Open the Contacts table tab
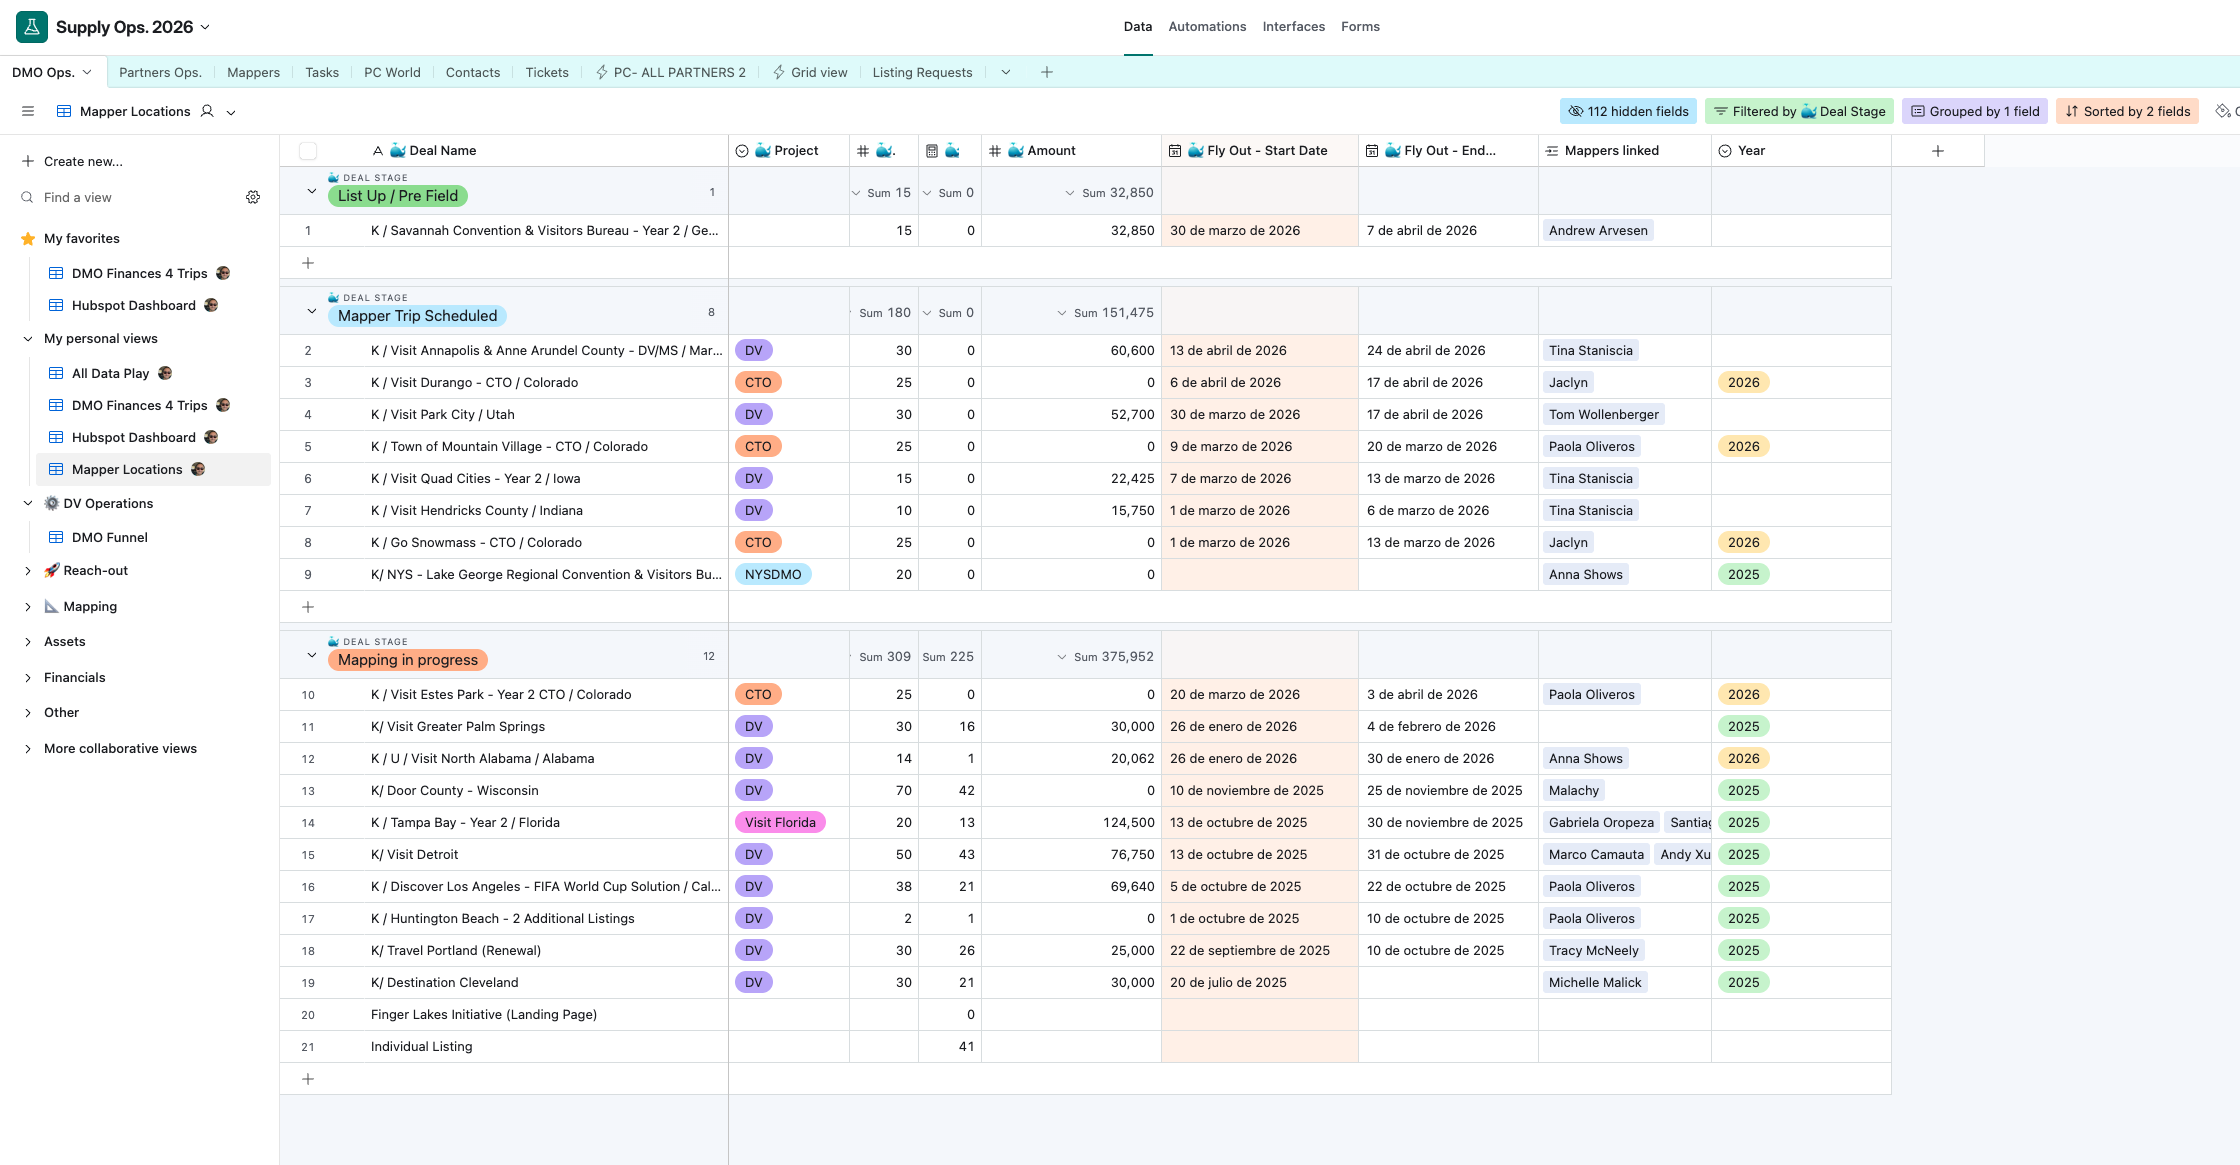2240x1165 pixels. tap(472, 72)
